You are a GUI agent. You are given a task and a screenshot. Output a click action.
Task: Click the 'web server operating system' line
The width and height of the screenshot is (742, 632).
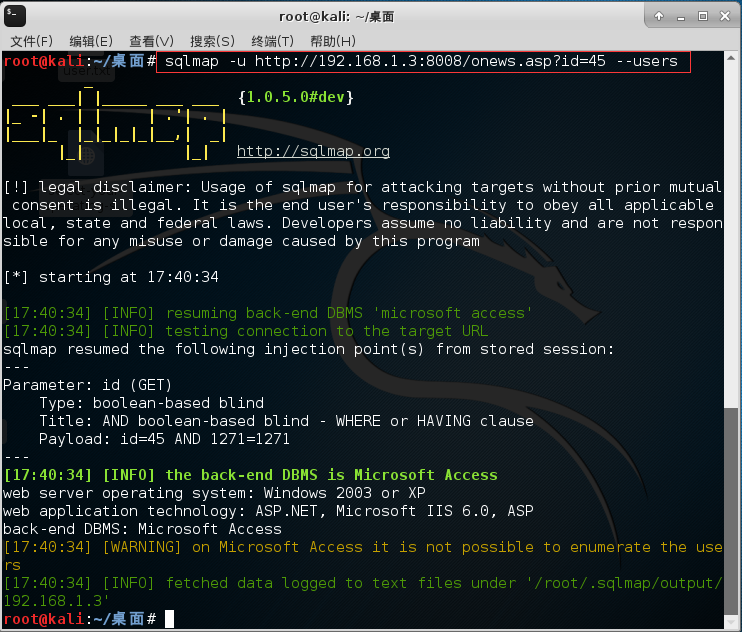click(214, 493)
